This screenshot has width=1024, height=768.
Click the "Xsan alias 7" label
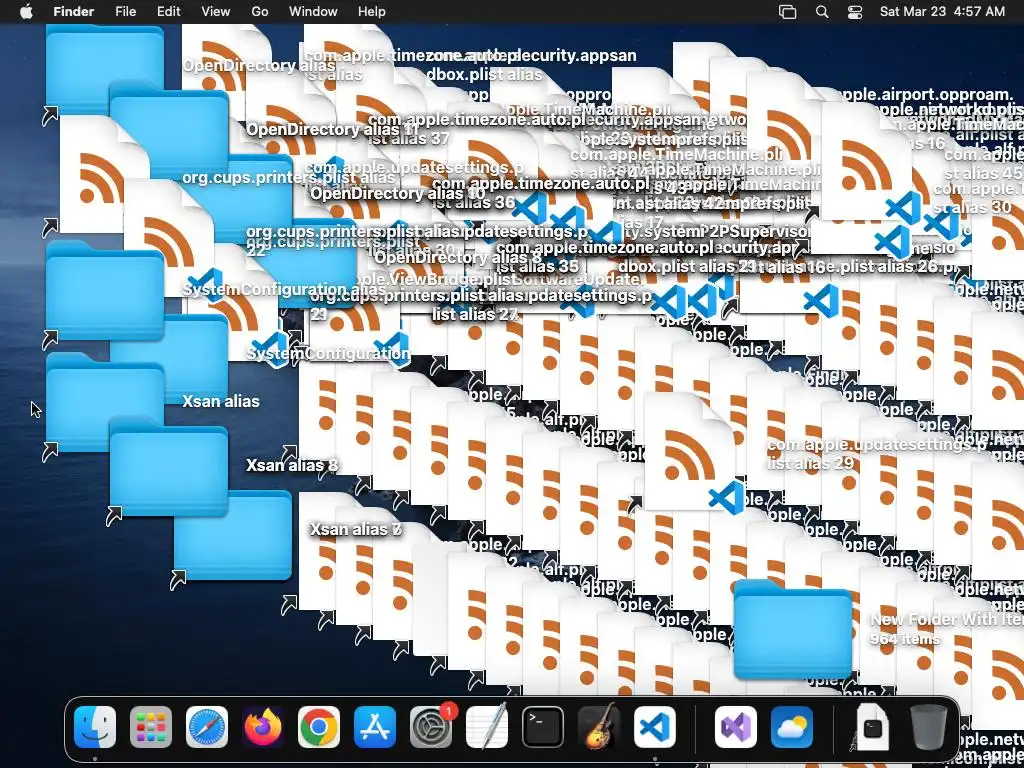coord(355,529)
